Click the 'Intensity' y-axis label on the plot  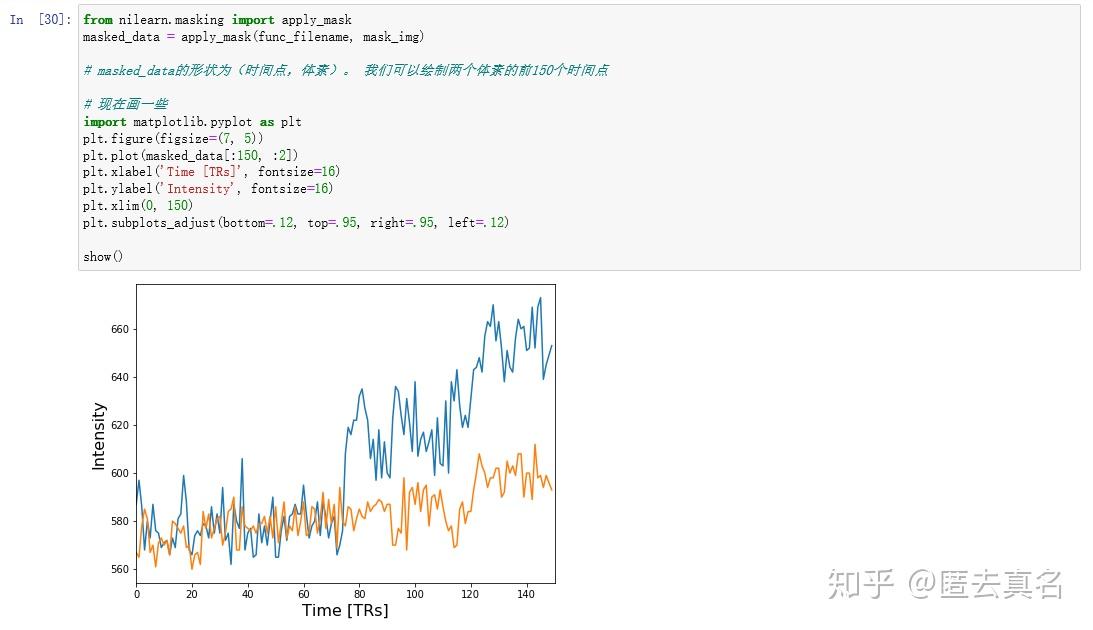point(98,436)
